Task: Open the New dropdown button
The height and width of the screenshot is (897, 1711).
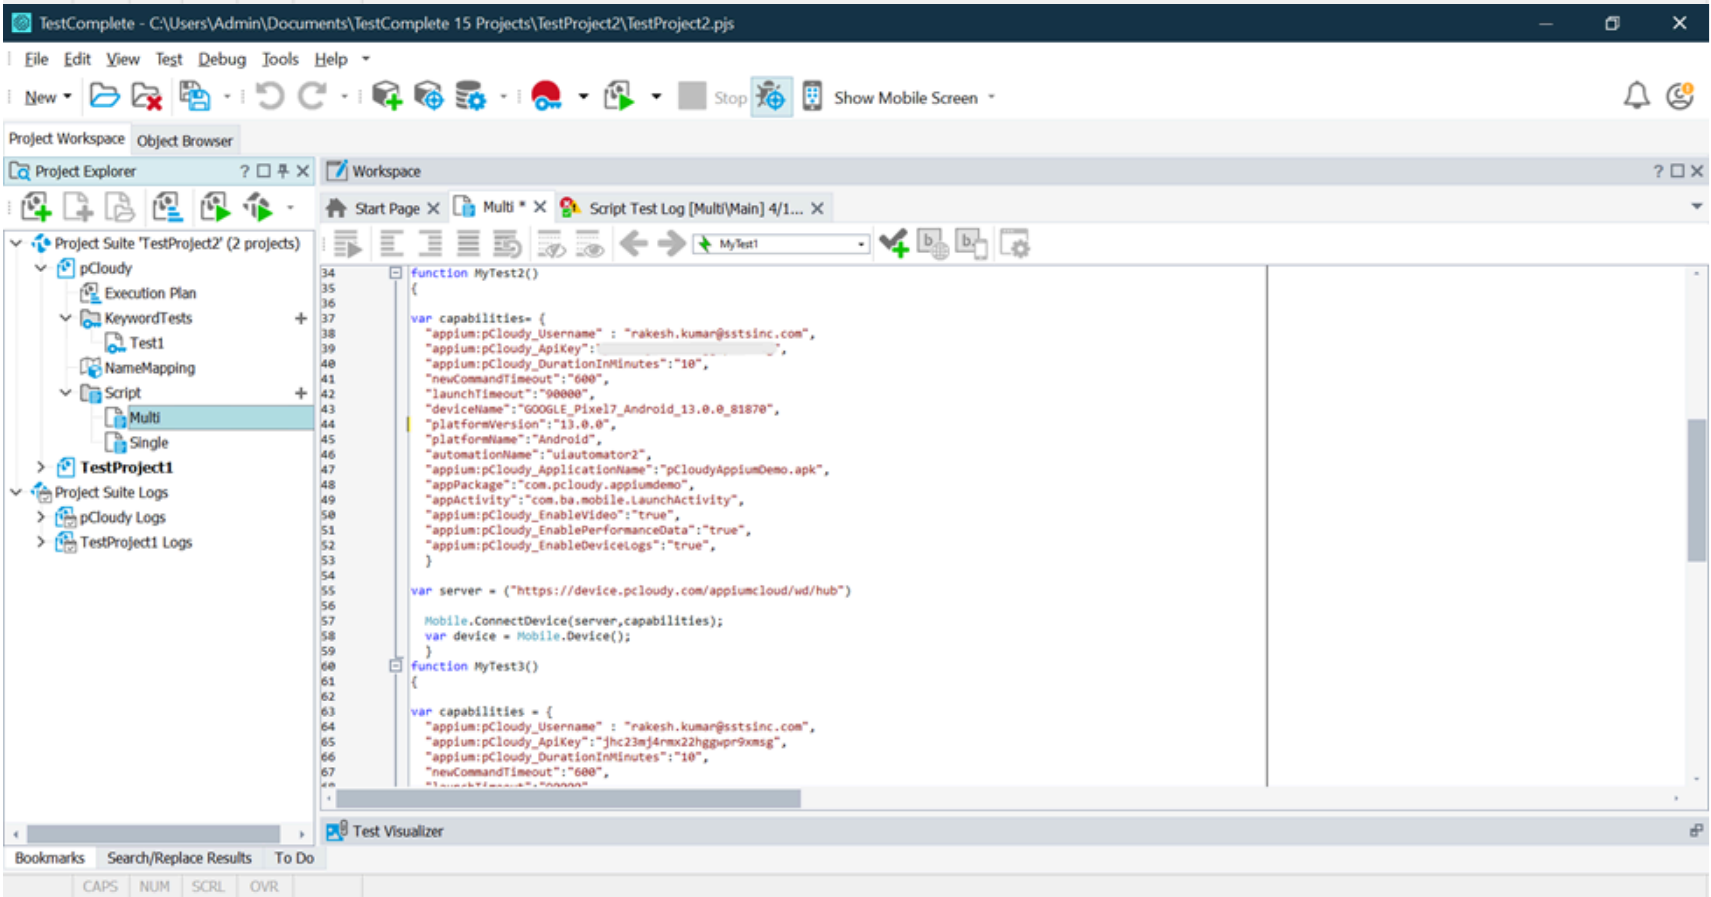Action: [x=47, y=97]
